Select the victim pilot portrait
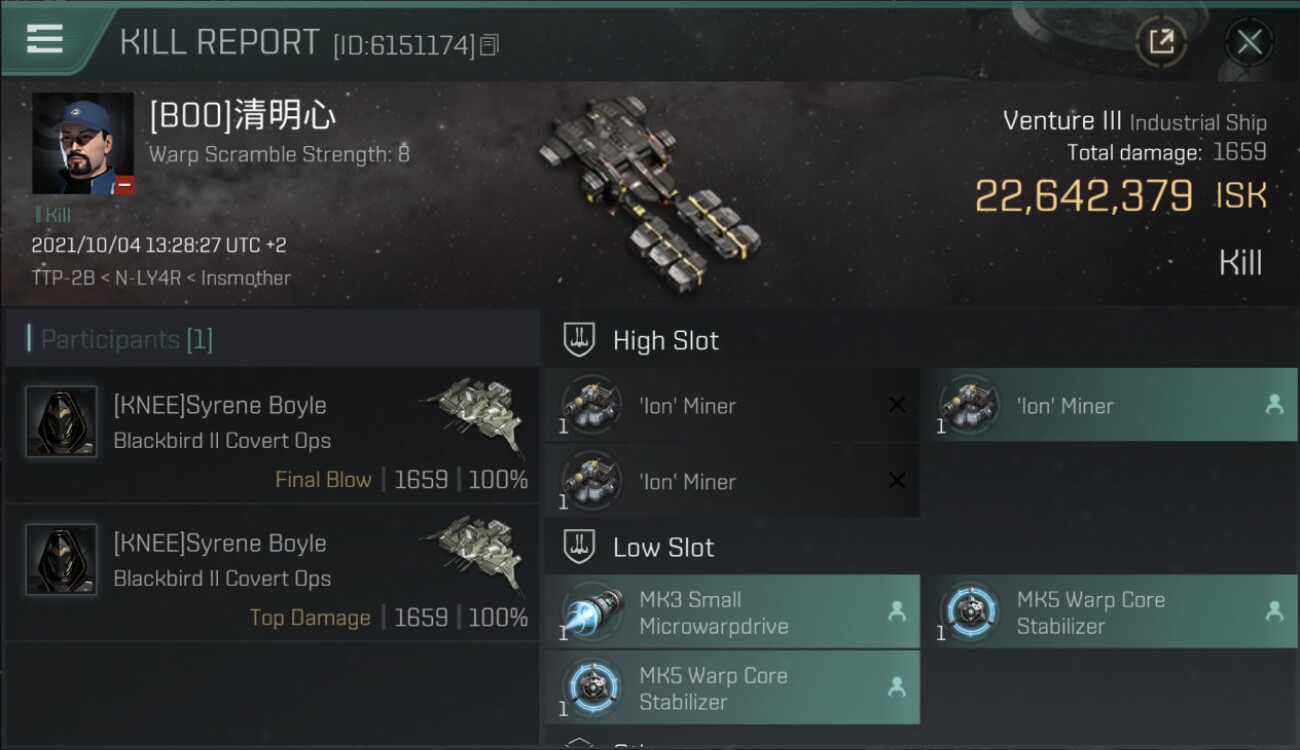This screenshot has height=750, width=1300. click(x=83, y=144)
